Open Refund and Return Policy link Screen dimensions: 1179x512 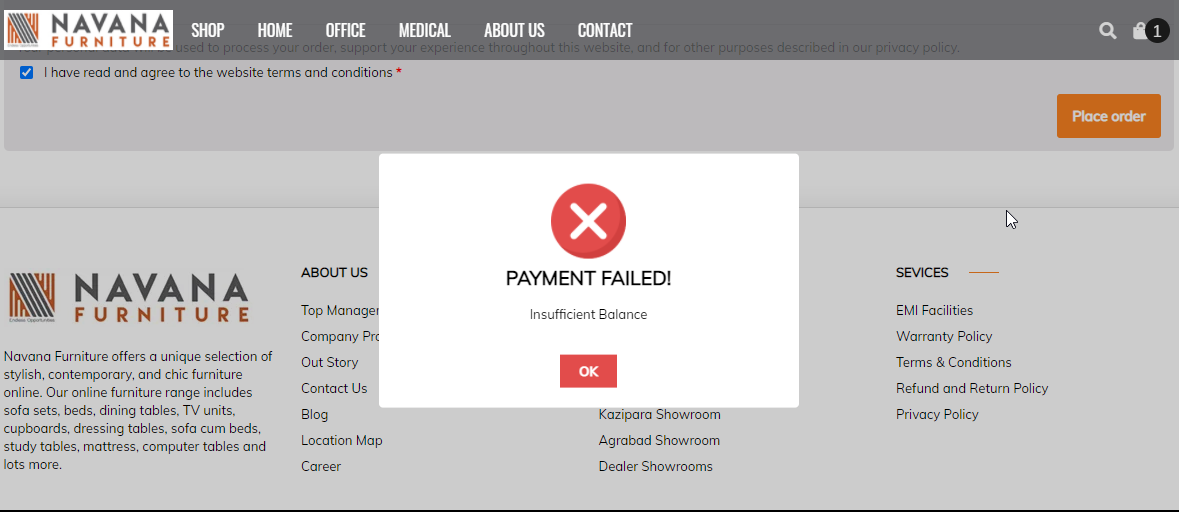972,388
